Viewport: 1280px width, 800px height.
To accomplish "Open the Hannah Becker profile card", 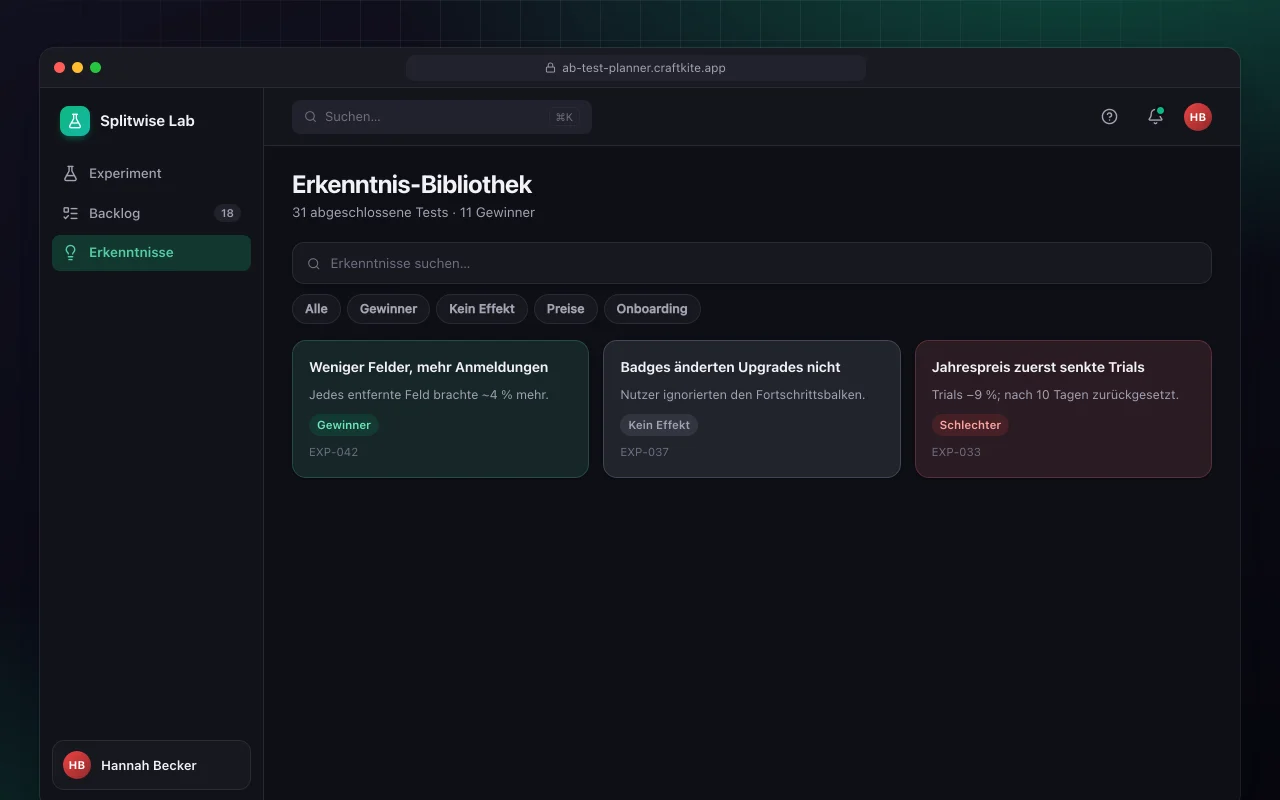I will coord(151,765).
